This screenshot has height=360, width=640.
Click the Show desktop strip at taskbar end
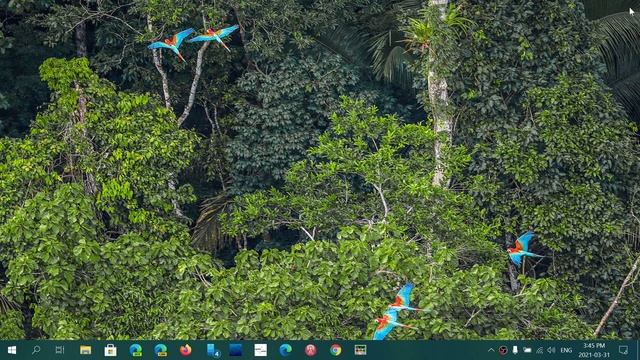pyautogui.click(x=638, y=350)
